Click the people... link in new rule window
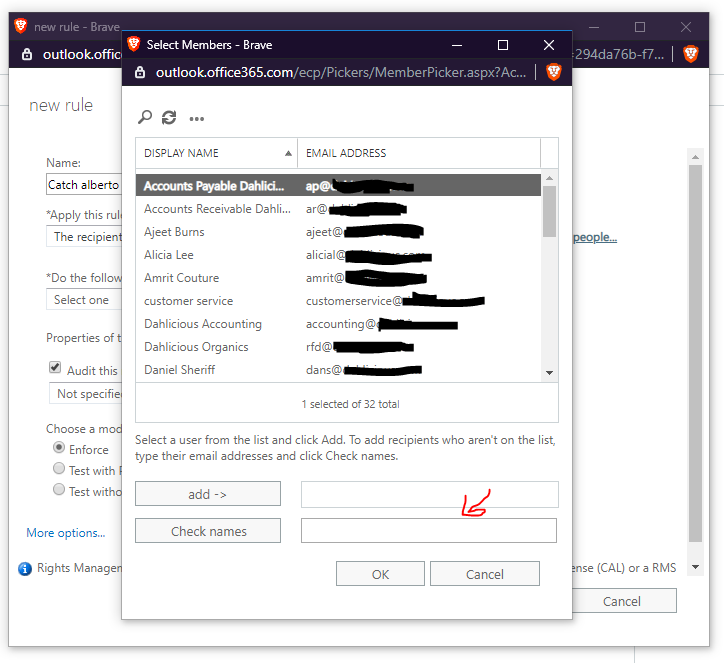Viewport: 724px width, 663px height. (x=595, y=237)
